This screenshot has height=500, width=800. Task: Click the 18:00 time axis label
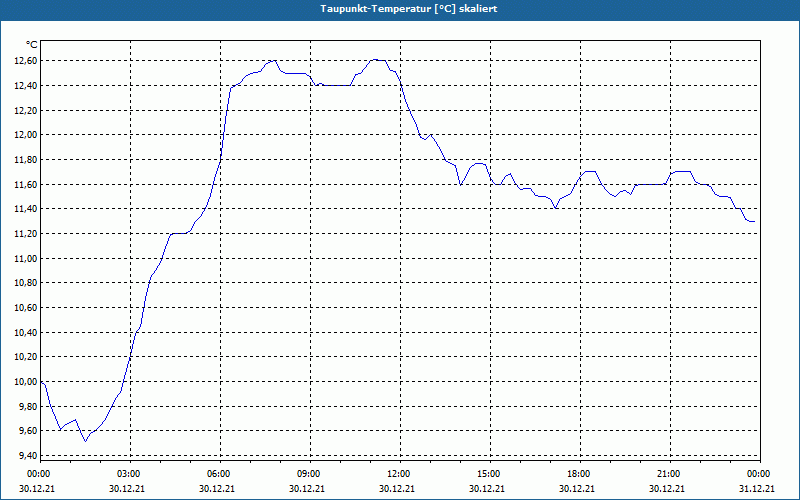580,474
